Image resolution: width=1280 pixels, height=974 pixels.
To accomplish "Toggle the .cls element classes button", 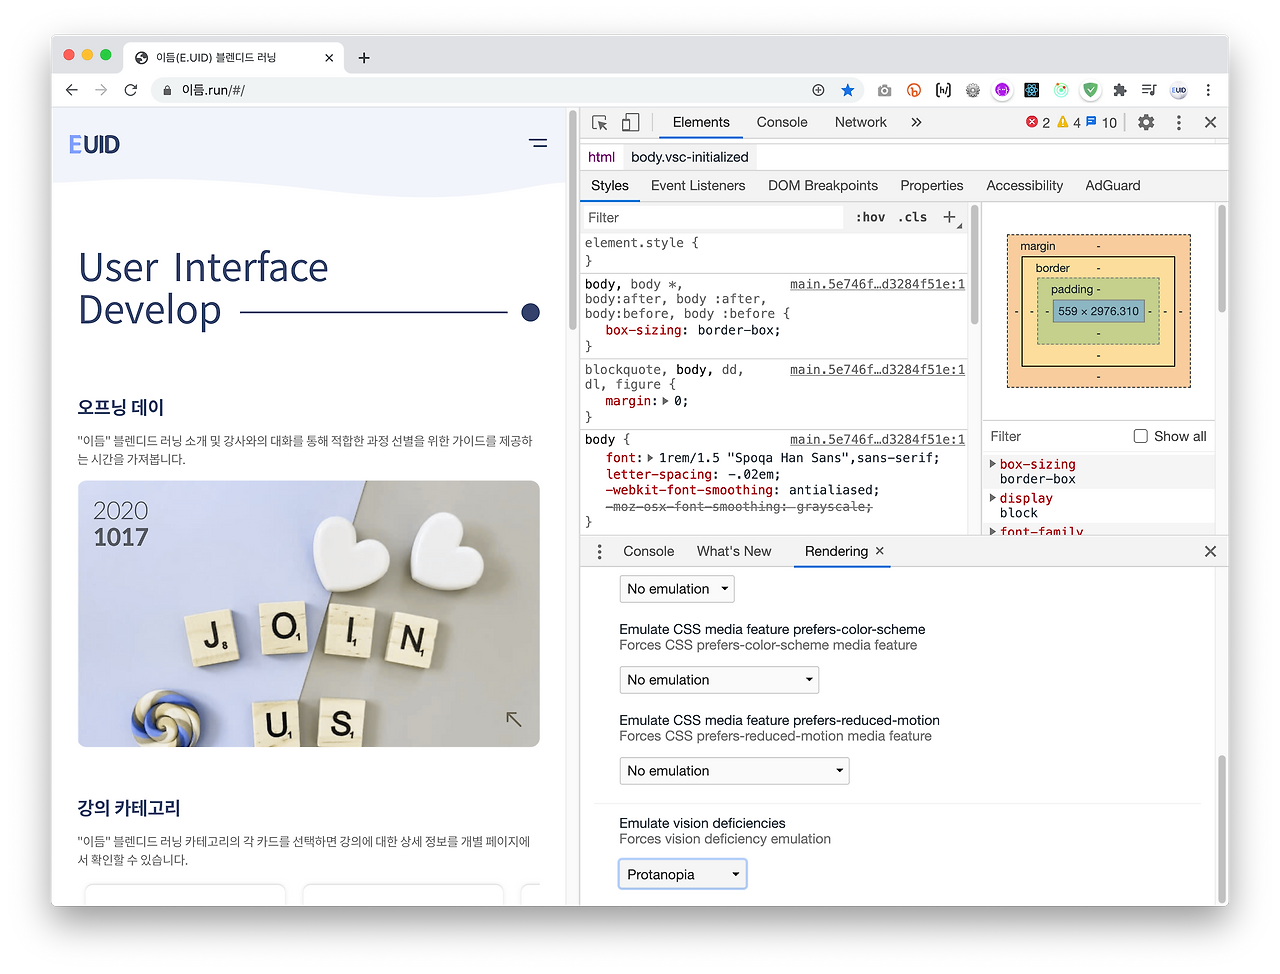I will 912,217.
